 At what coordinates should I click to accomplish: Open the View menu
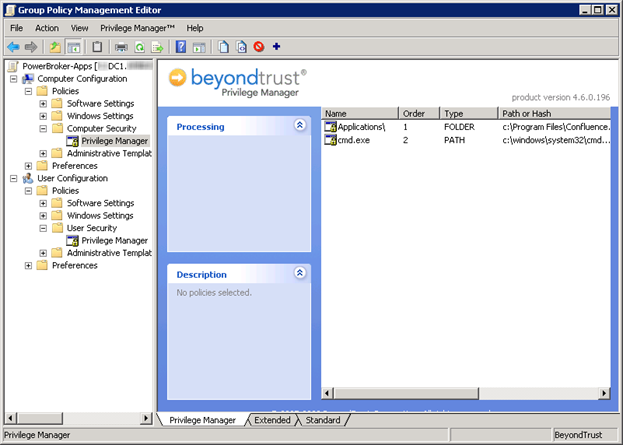point(79,28)
